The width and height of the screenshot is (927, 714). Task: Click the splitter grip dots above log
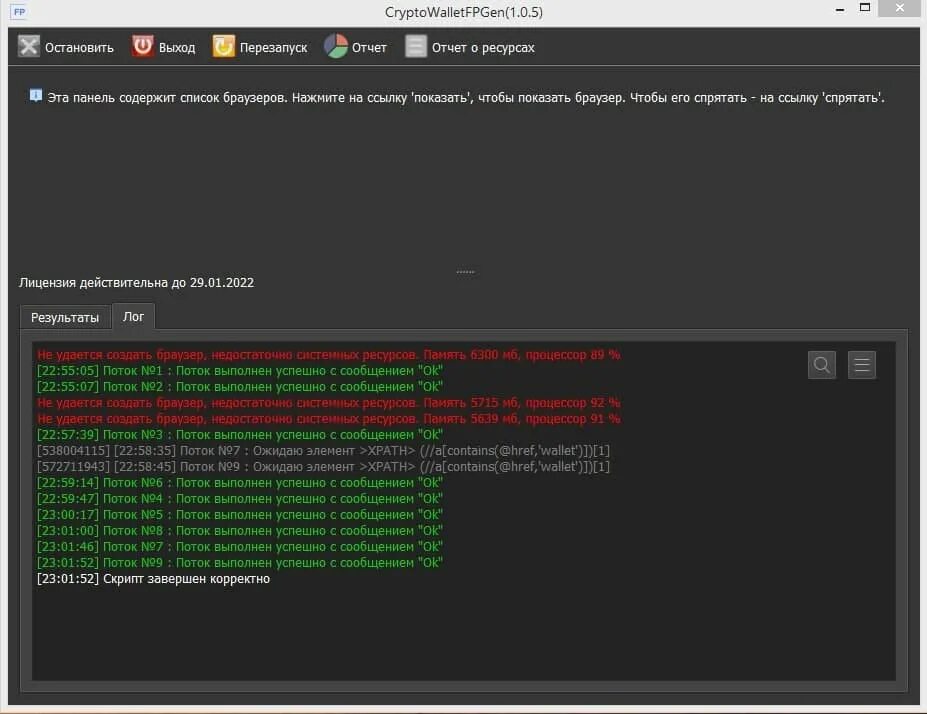tap(465, 272)
